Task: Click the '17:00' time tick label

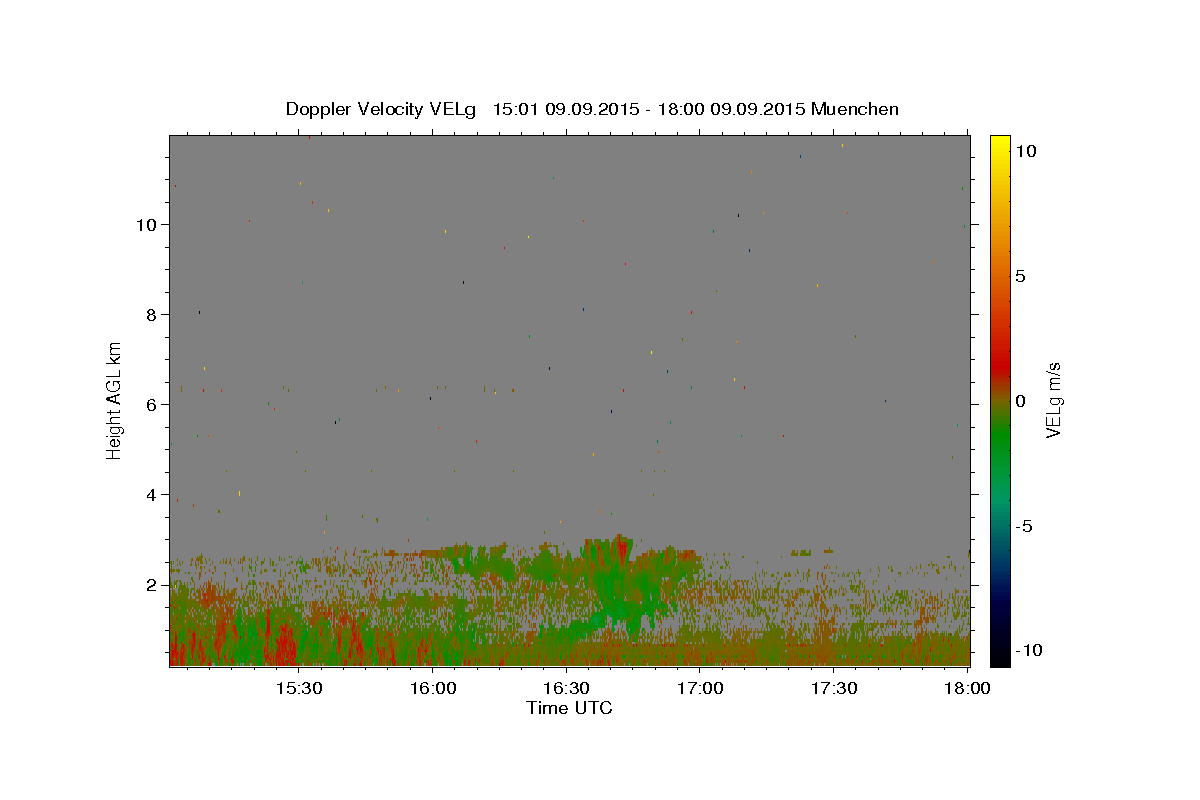Action: click(x=701, y=688)
